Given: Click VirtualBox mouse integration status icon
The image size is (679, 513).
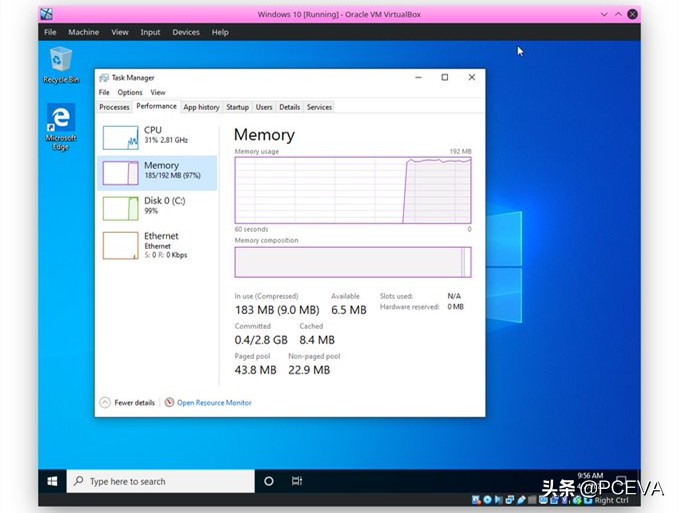Looking at the screenshot, I should 577,500.
